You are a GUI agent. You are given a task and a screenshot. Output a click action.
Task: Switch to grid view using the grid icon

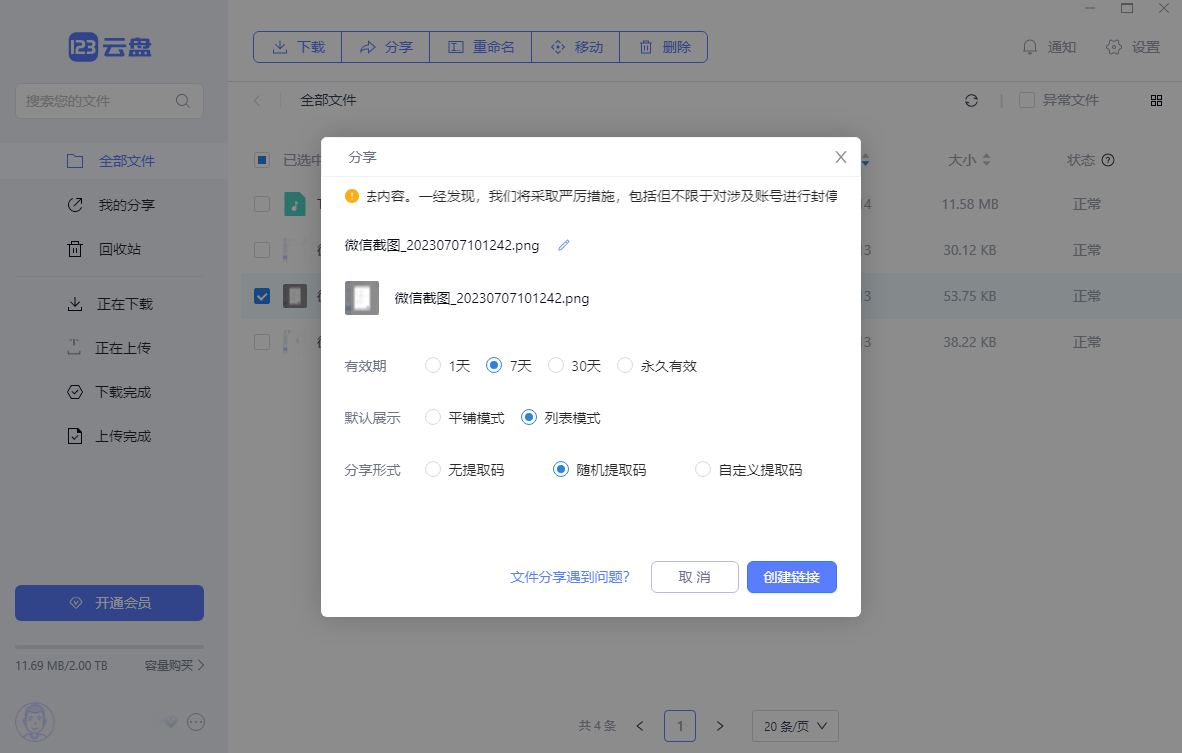[x=1156, y=100]
